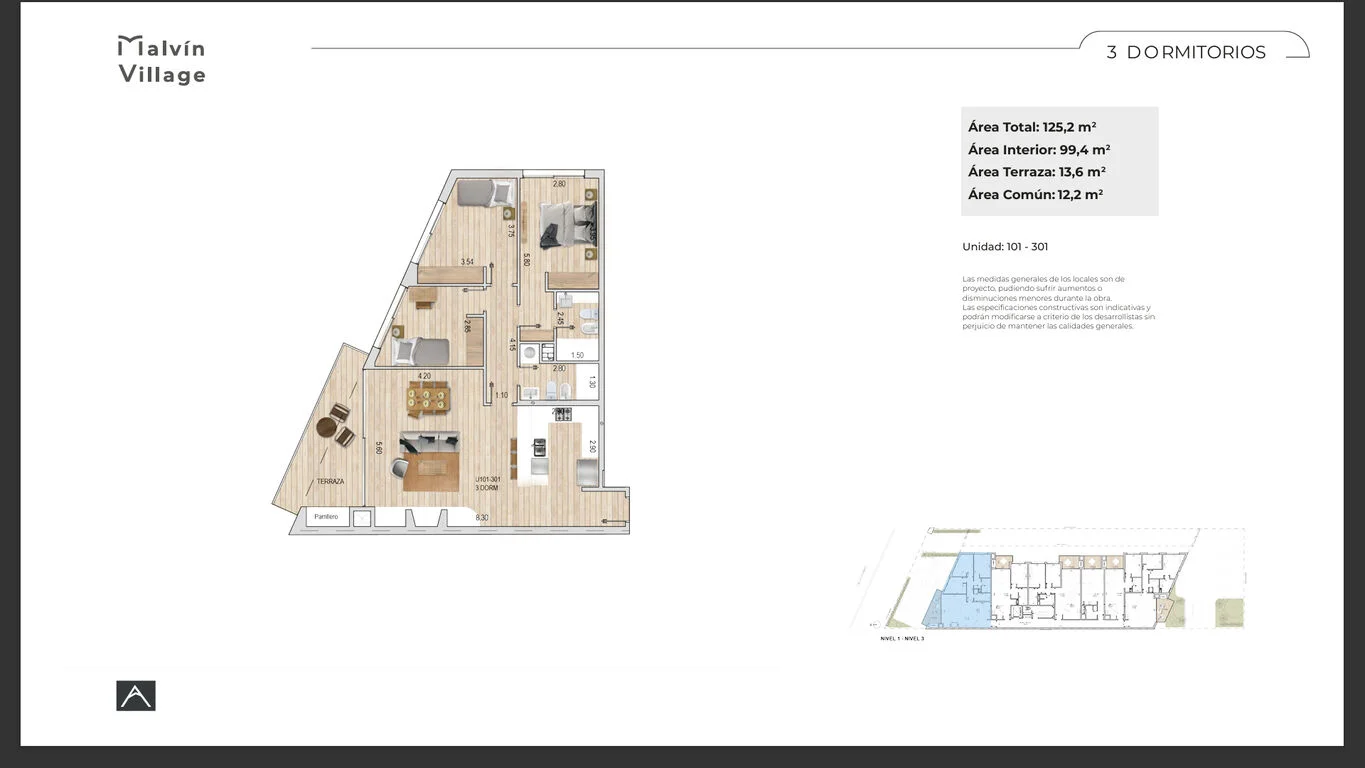Select the 3 DORMITORIOS tab header
This screenshot has width=1365, height=768.
(x=1186, y=53)
